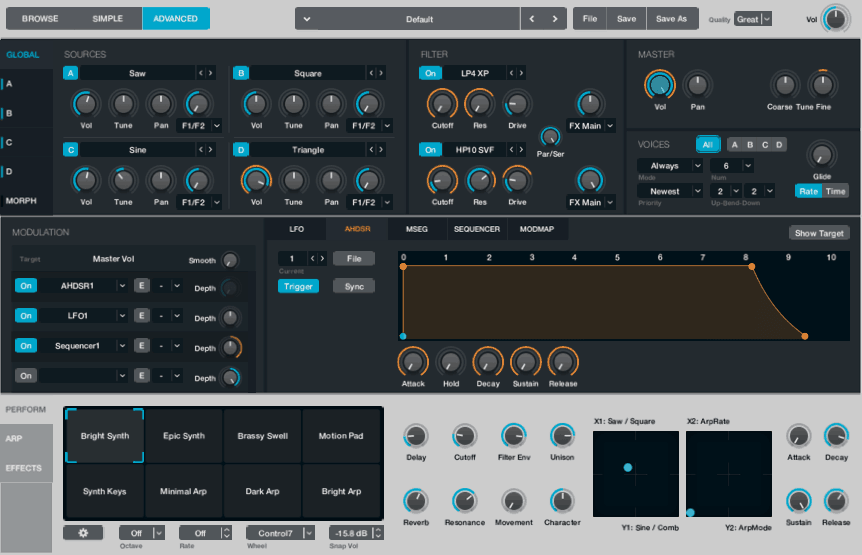Click the Save button
862x555 pixels.
pyautogui.click(x=626, y=19)
